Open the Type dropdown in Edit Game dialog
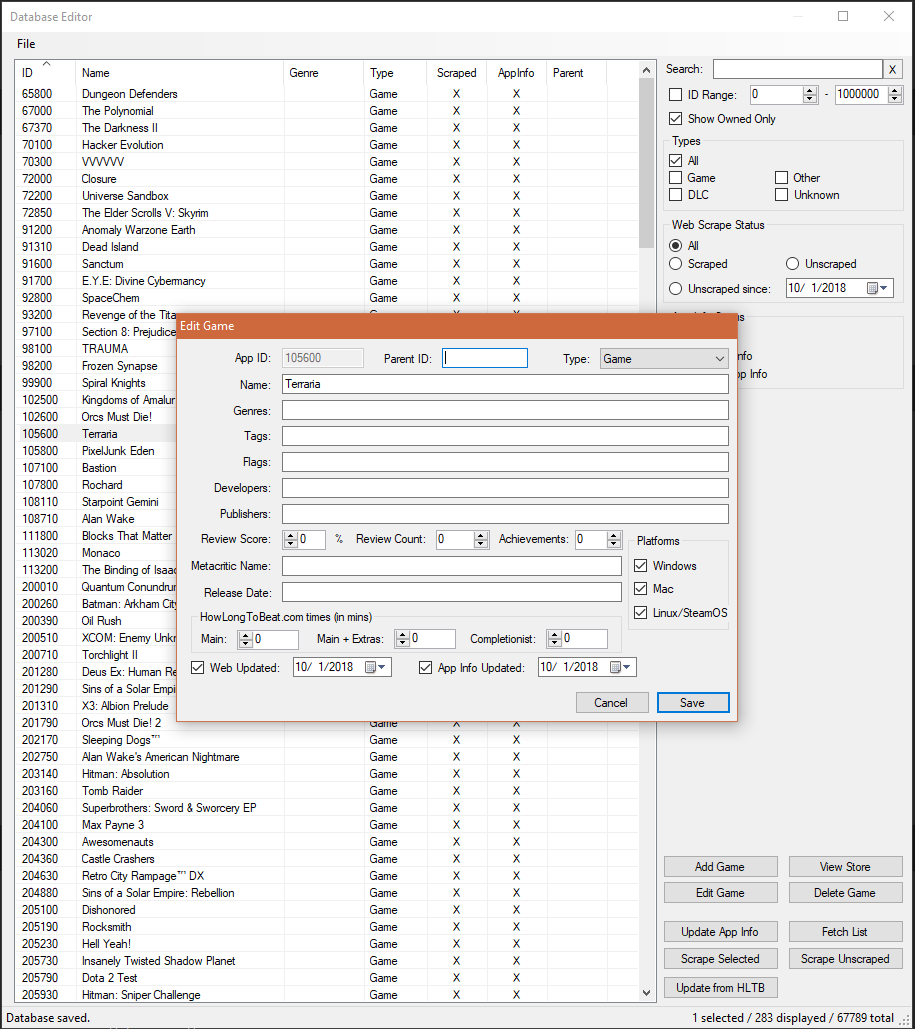This screenshot has height=1029, width=915. click(x=716, y=357)
